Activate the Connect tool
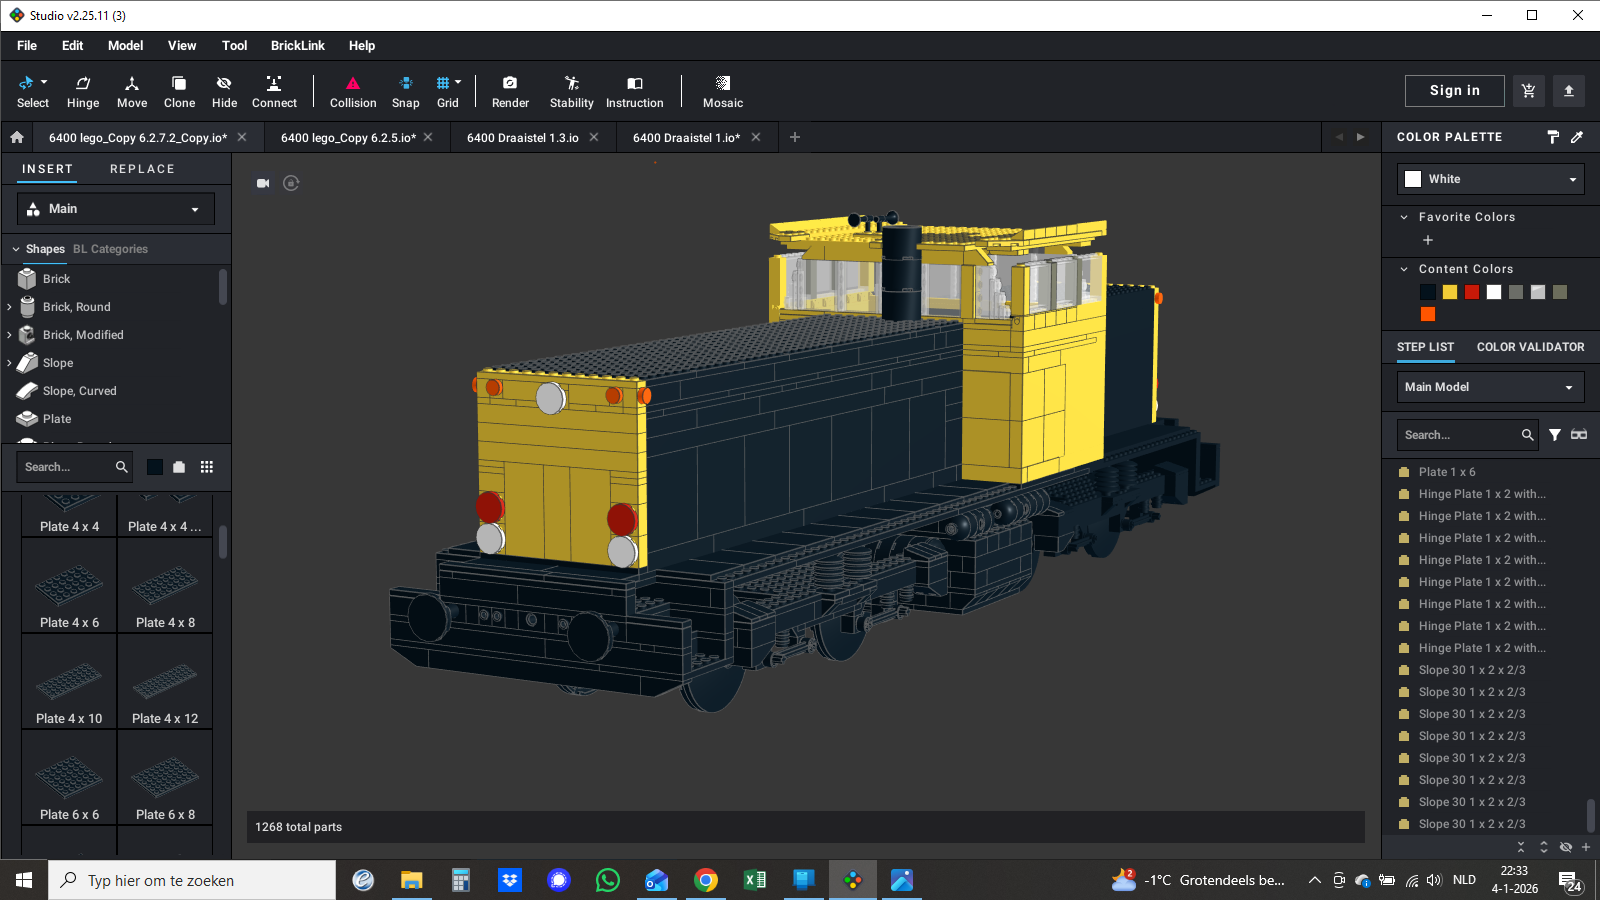The height and width of the screenshot is (900, 1600). tap(274, 91)
